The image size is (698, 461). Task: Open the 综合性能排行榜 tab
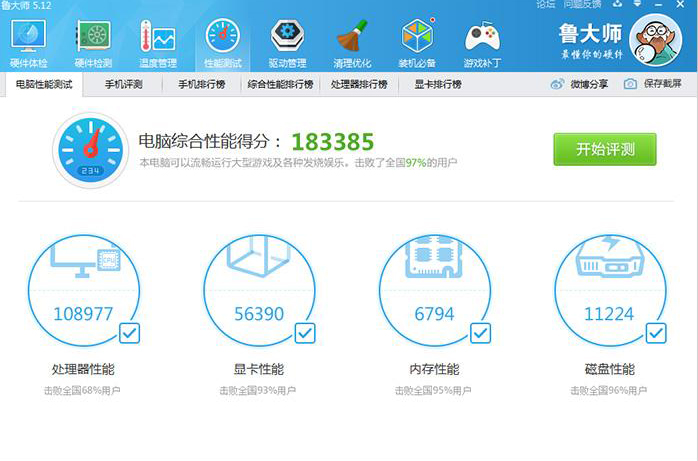coord(280,85)
